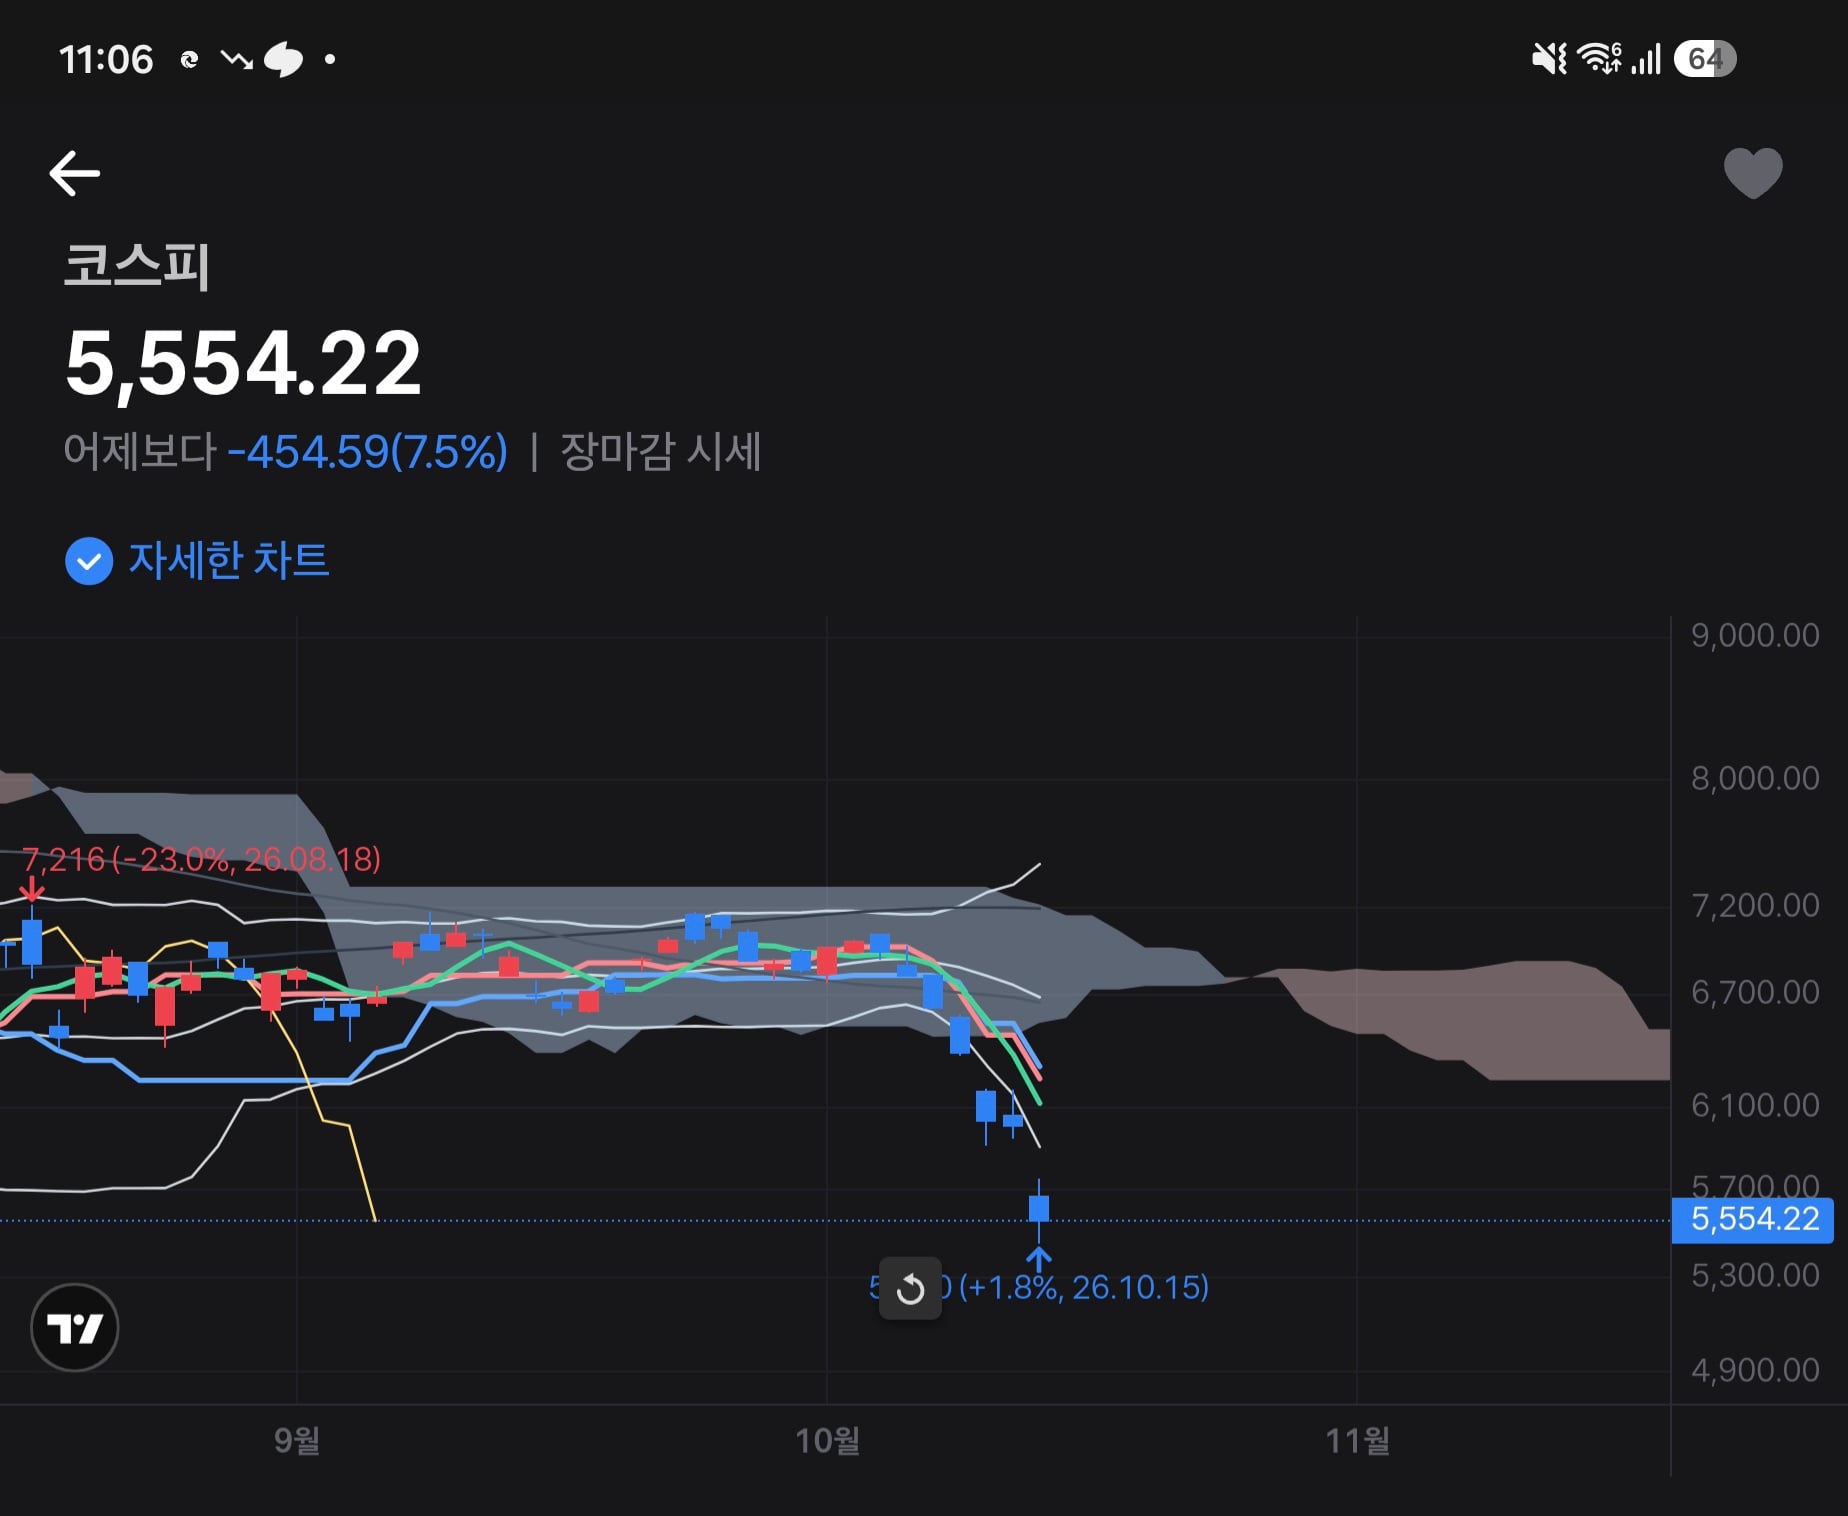Tap the -454.59(7.5%) change text
This screenshot has width=1848, height=1516.
coord(367,452)
